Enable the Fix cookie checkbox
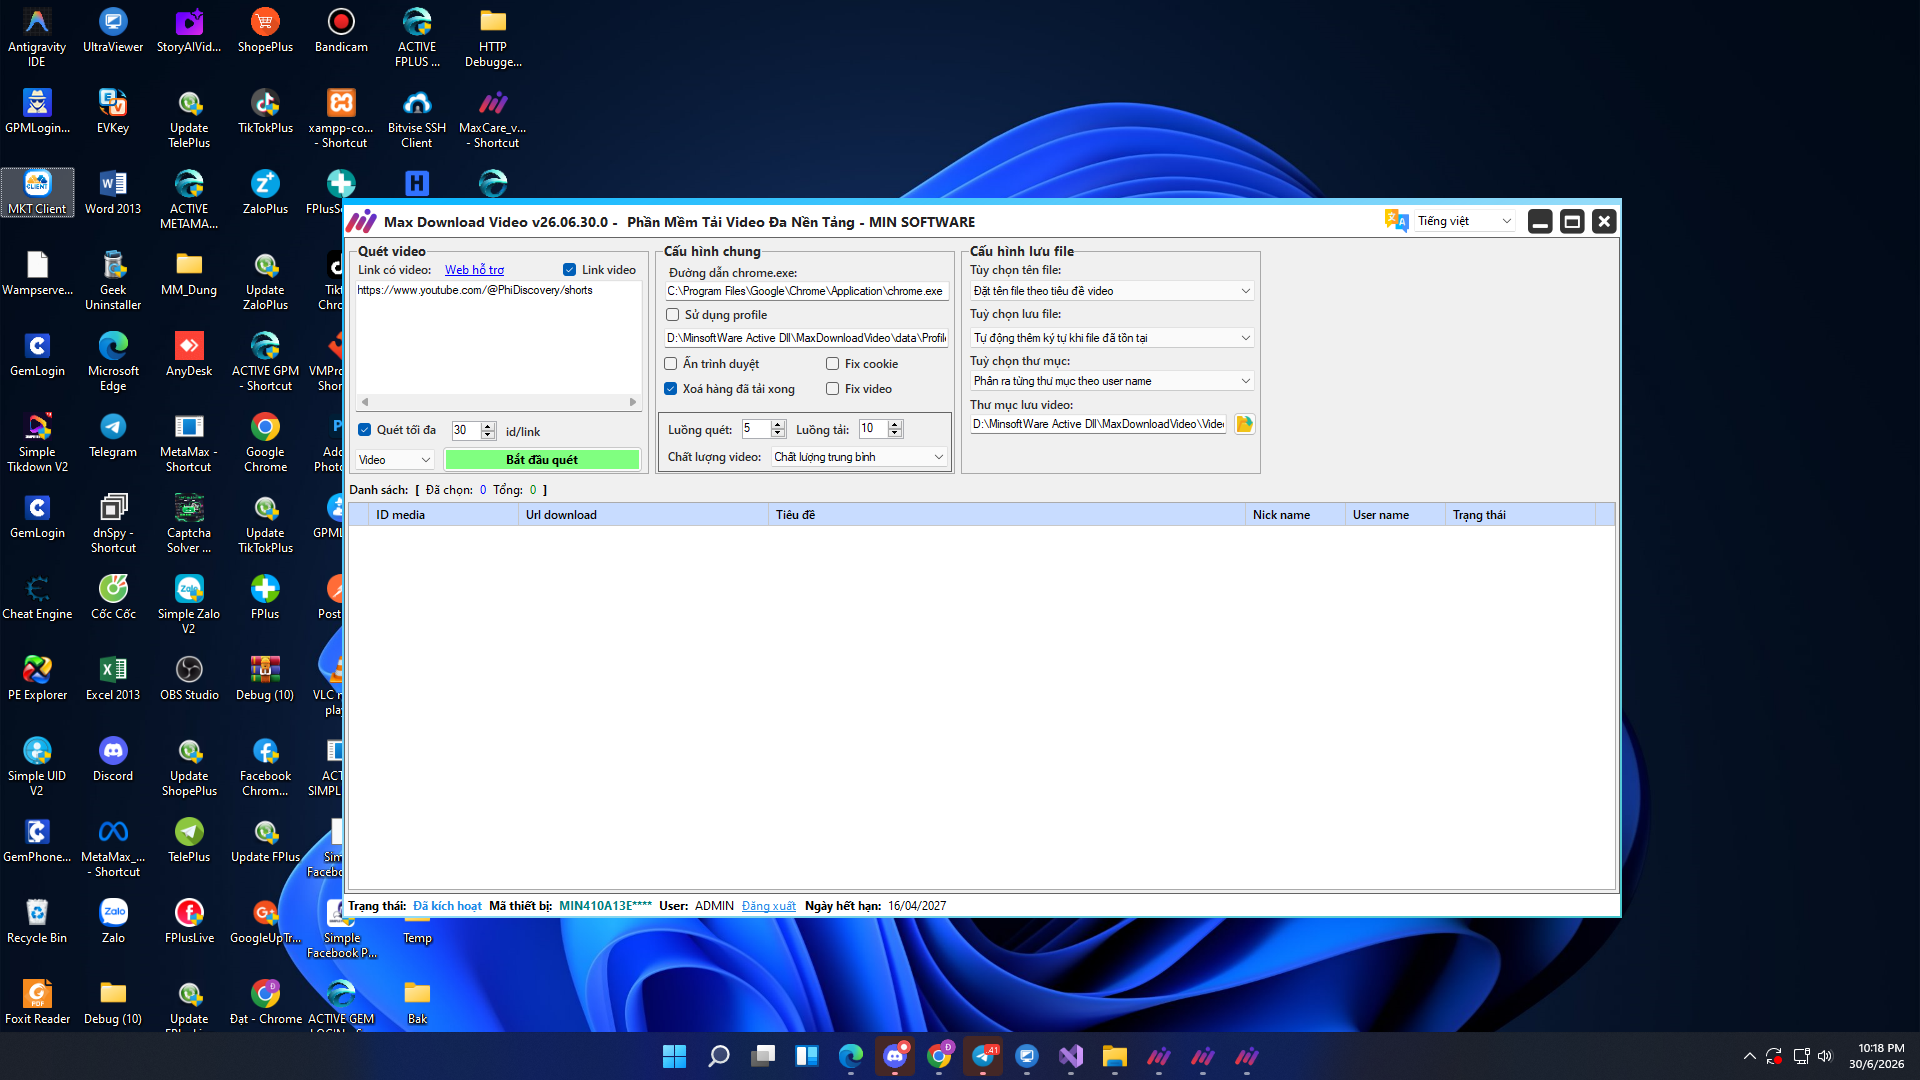1920x1080 pixels. pyautogui.click(x=833, y=364)
